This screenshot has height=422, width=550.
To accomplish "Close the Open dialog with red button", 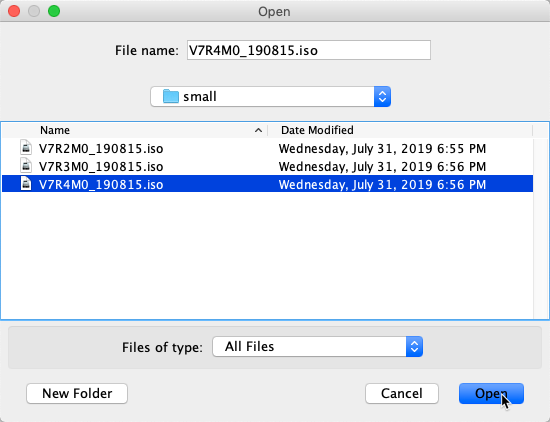I will (14, 11).
